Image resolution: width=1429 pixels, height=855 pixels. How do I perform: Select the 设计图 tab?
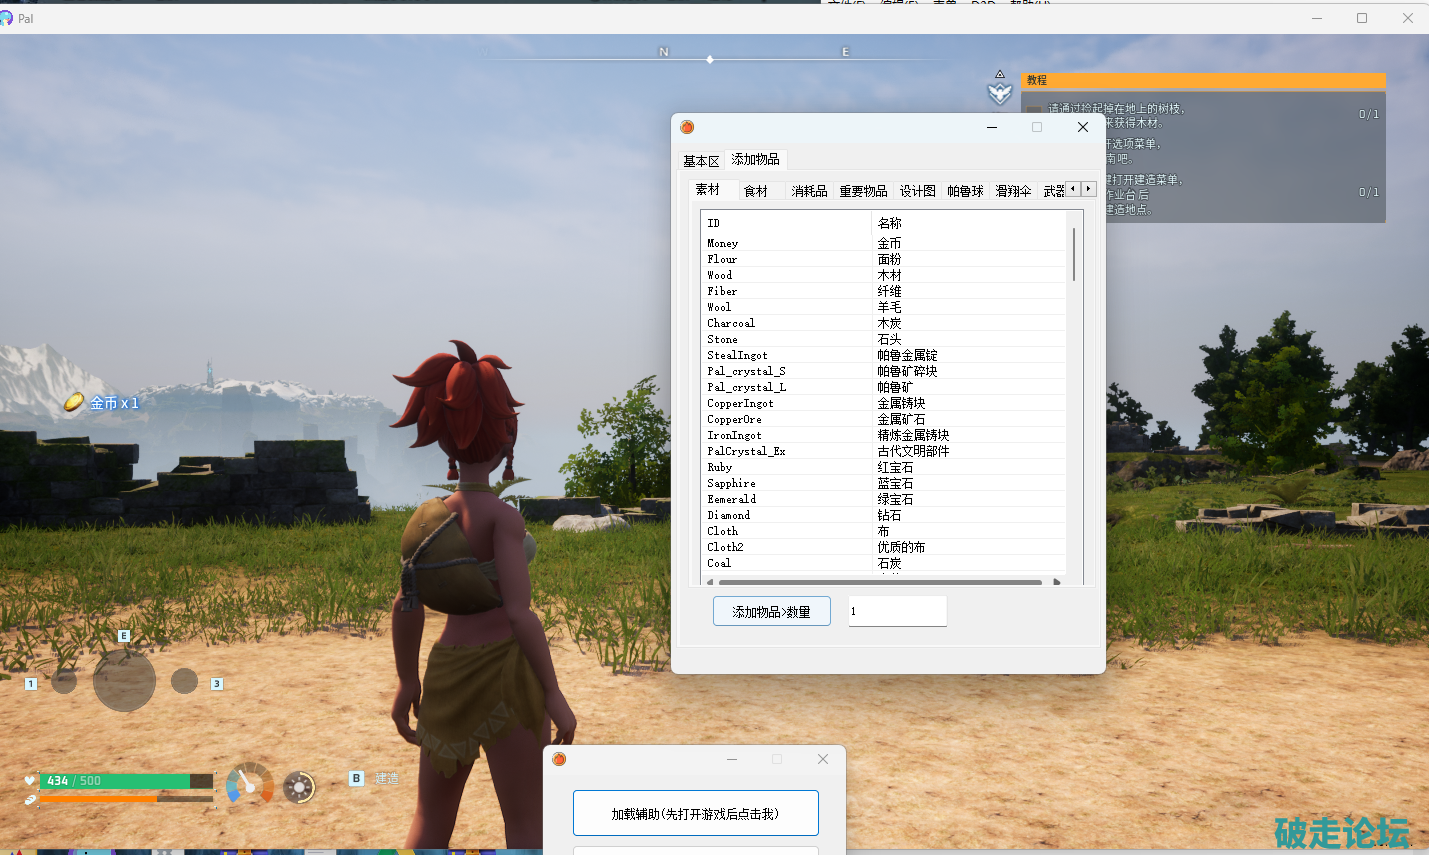point(917,191)
